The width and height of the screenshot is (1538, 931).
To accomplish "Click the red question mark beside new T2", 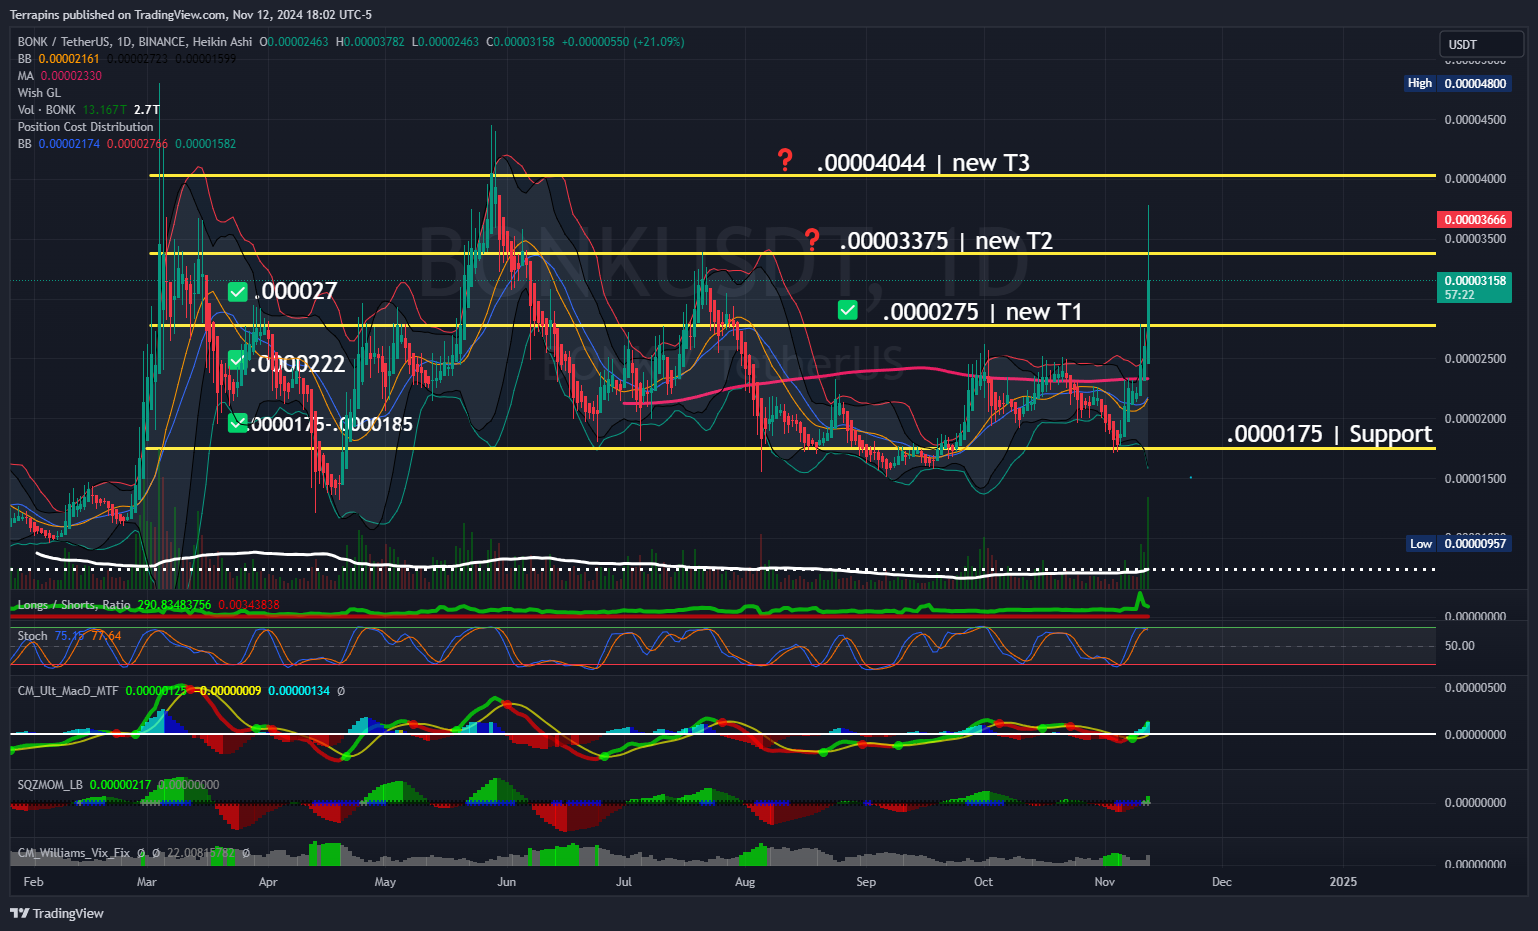I will click(x=812, y=239).
